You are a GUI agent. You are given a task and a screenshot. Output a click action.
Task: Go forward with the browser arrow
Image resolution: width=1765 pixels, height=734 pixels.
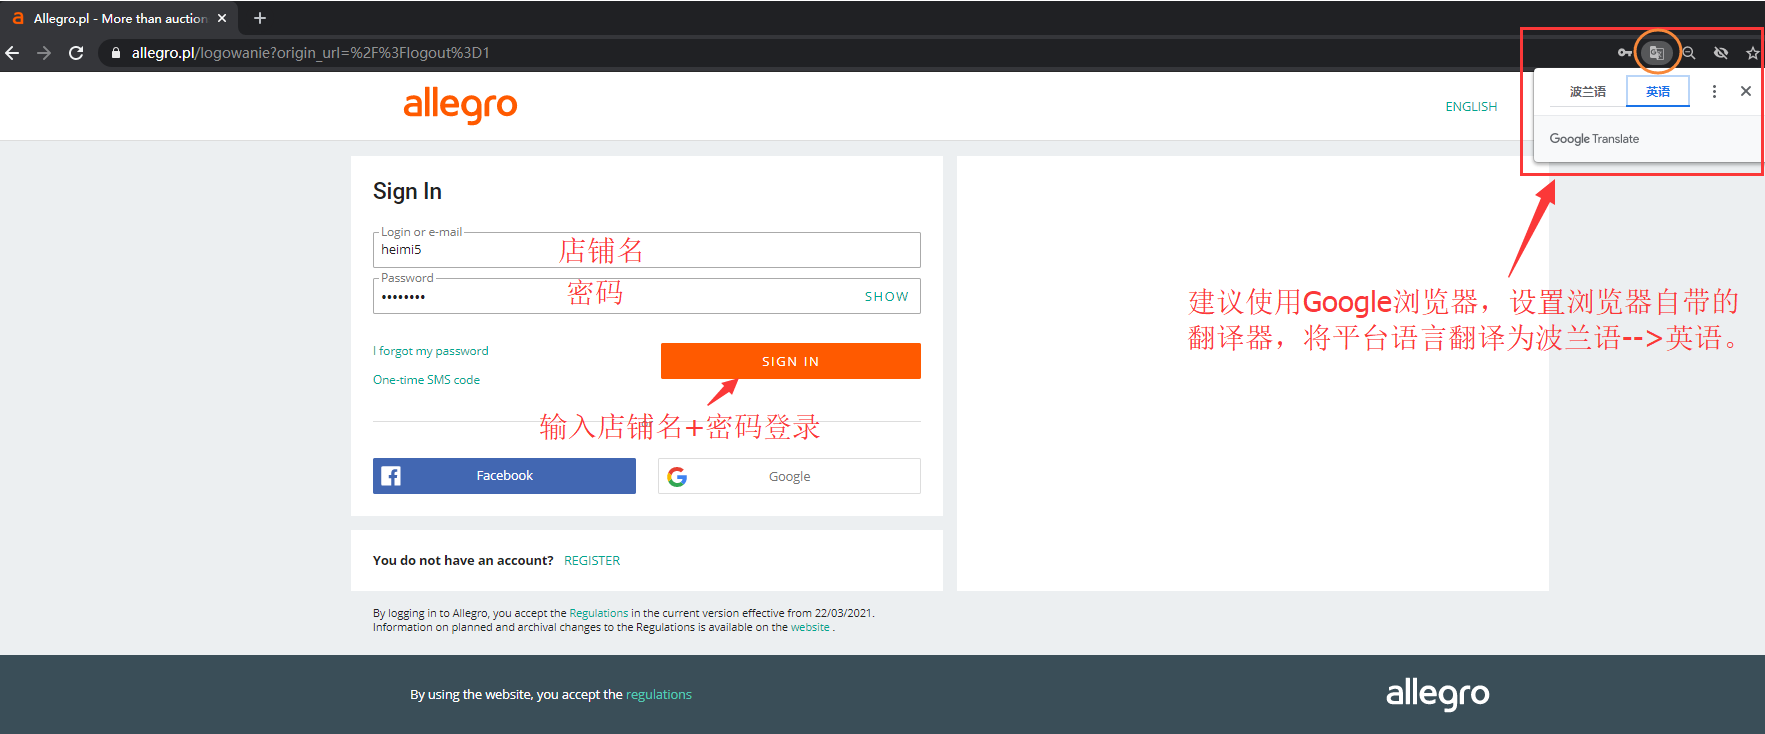coord(44,53)
